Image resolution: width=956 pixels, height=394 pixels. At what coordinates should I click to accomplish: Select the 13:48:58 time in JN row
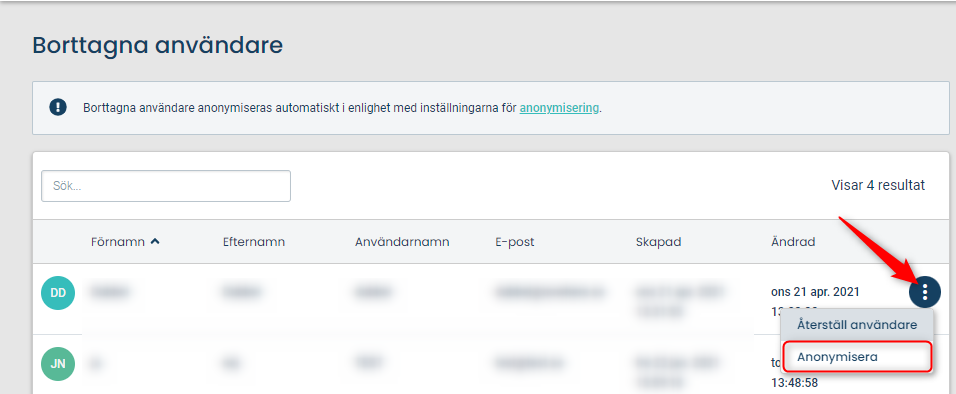coord(794,383)
